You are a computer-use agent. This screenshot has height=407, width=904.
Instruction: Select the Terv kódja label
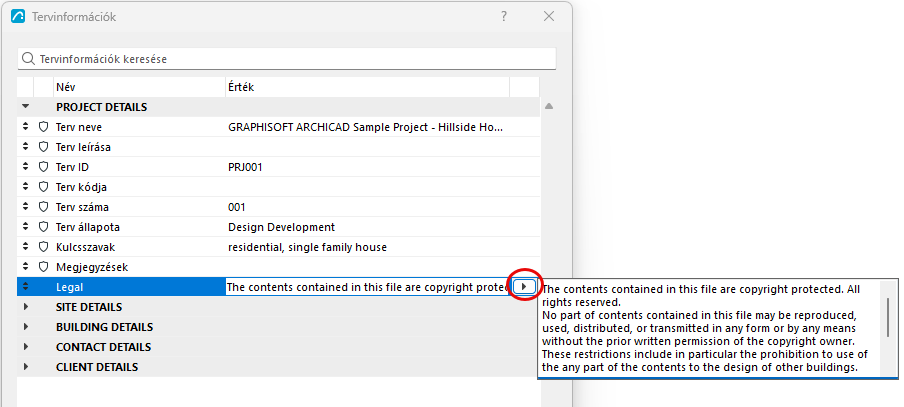[x=81, y=187]
